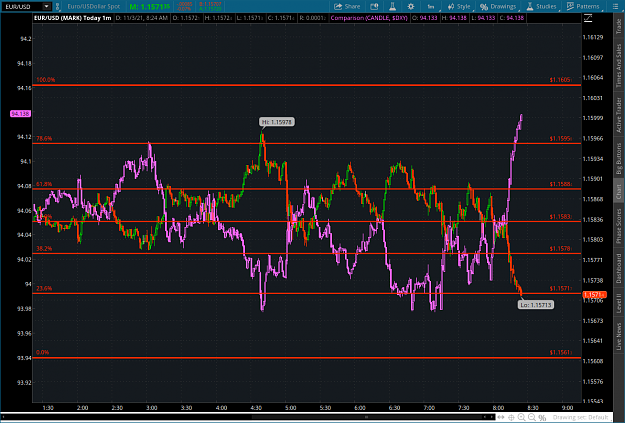Viewport: 625px width, 423px height.
Task: Click the percent icon in bottom toolbar
Action: point(542,417)
